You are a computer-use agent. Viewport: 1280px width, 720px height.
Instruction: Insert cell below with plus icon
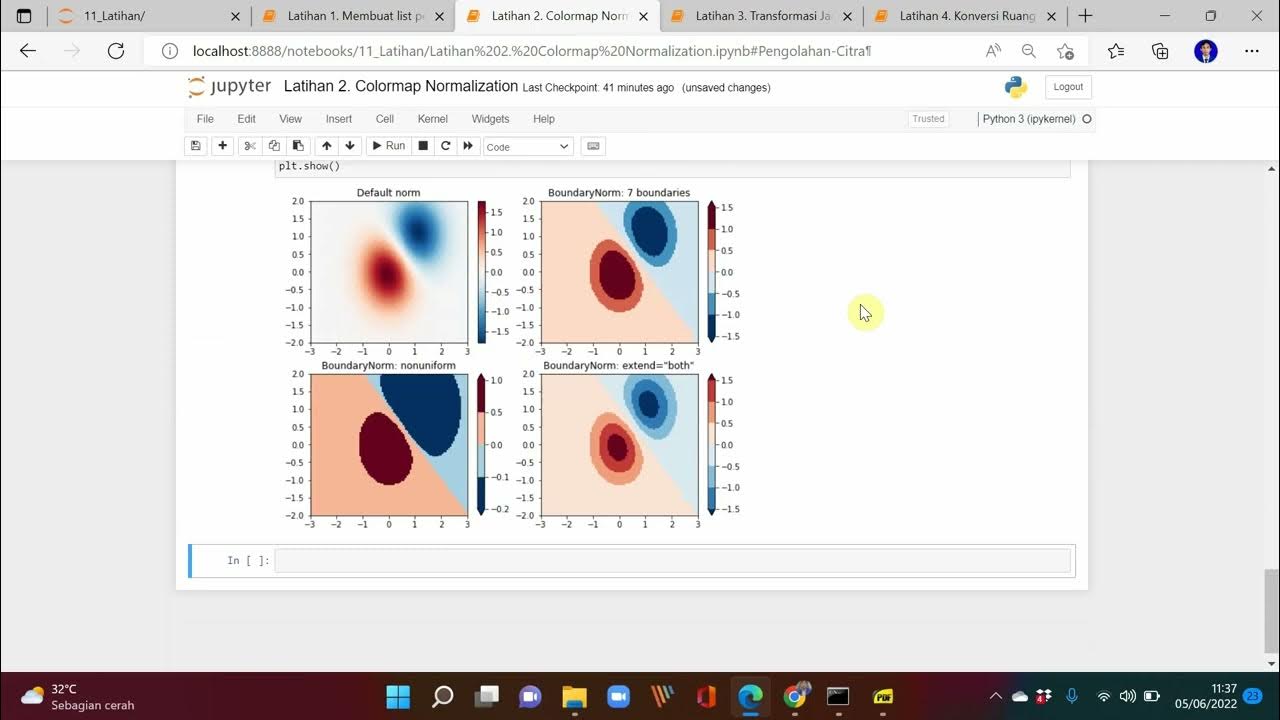click(x=222, y=146)
